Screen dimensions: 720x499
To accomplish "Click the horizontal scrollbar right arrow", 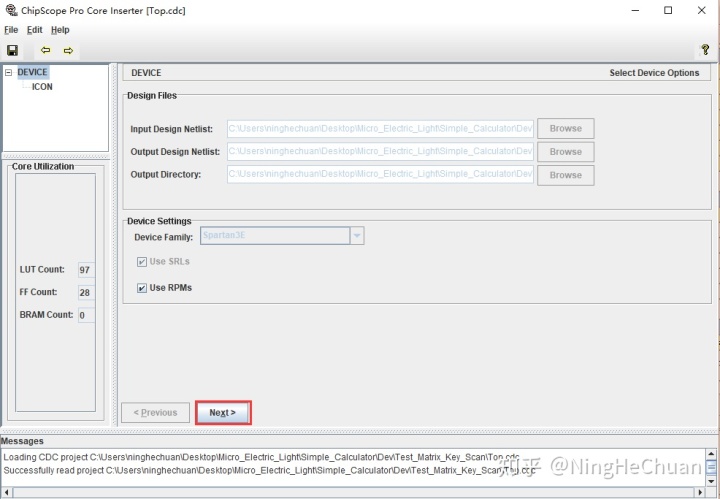I will (700, 493).
